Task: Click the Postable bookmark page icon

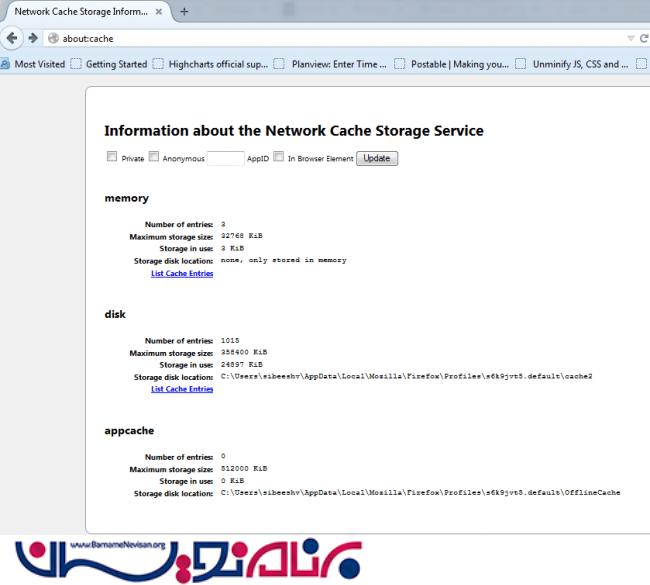Action: point(399,64)
